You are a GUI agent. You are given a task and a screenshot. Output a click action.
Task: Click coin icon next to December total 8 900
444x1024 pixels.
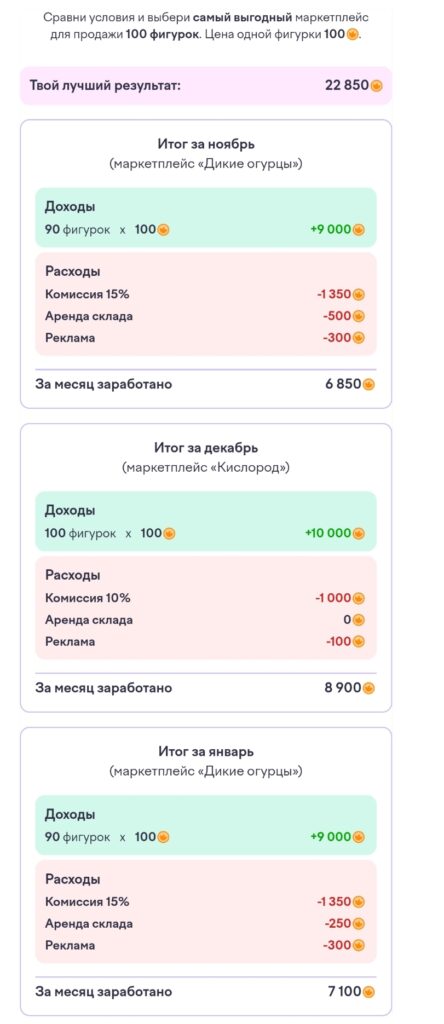coord(369,688)
